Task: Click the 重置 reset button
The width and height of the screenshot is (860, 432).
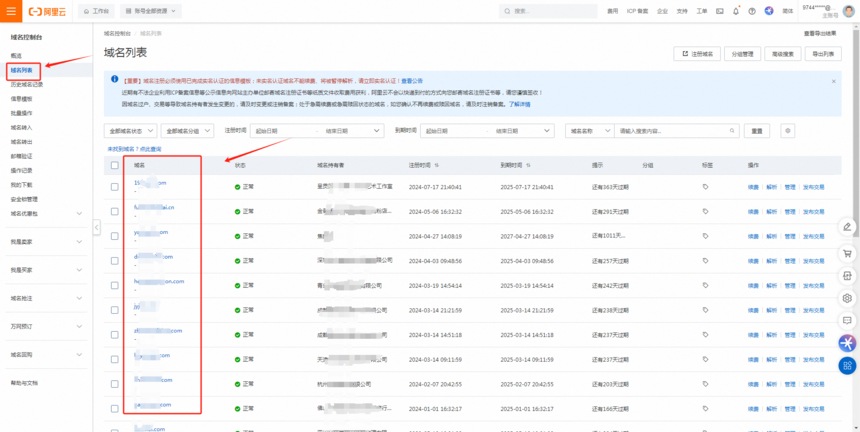Action: click(x=757, y=131)
